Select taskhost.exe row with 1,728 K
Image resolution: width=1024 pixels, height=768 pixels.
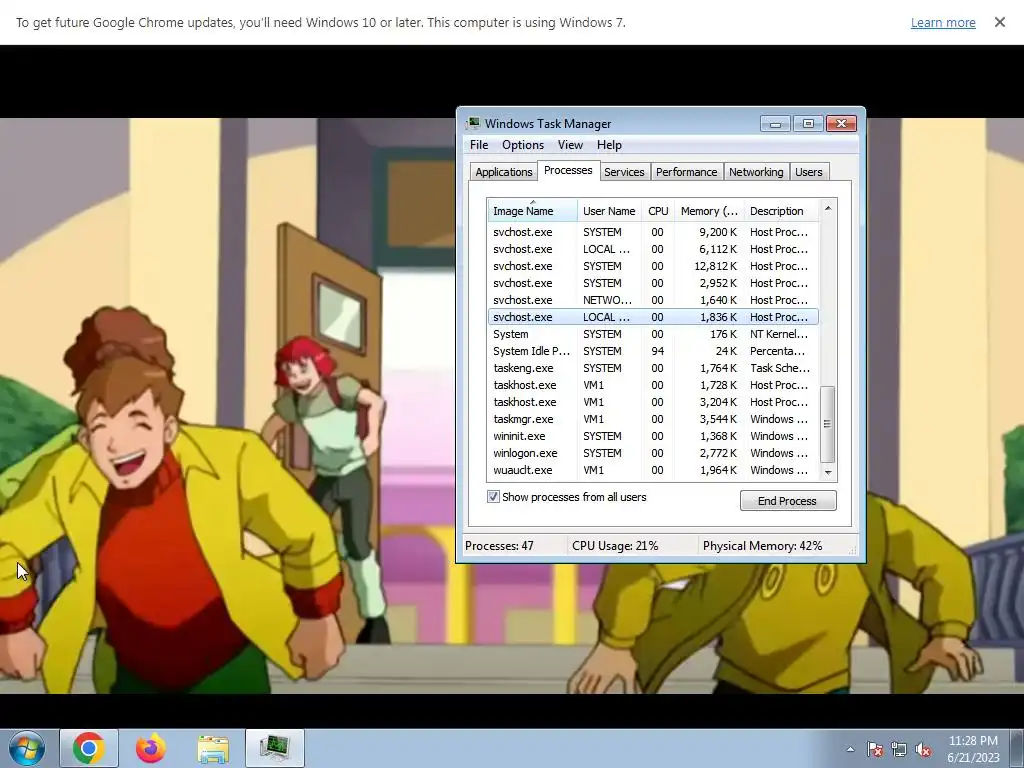click(x=653, y=385)
